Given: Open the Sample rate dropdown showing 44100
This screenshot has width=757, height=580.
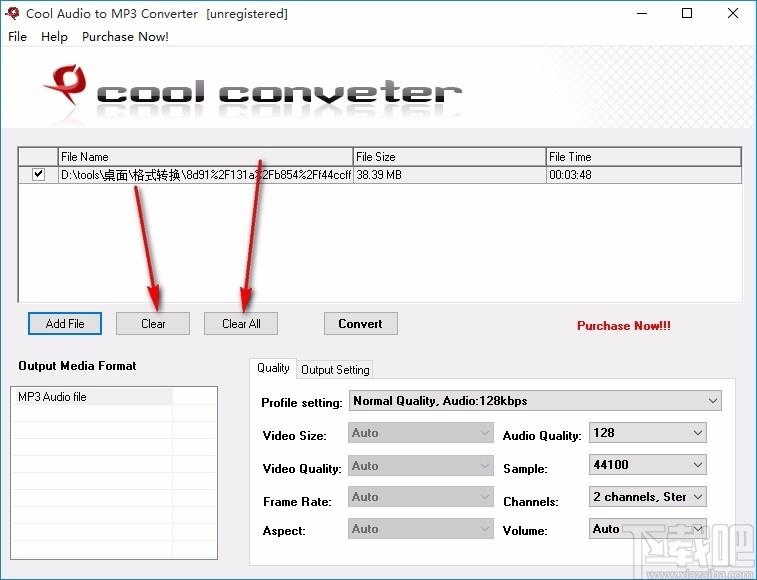Looking at the screenshot, I should point(648,465).
